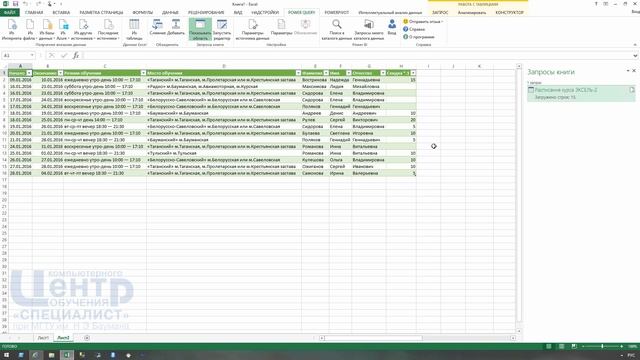Switch to the 'ЗАПРОС' (Query) contextual tab
Viewport: 640px width, 360px height.
pos(440,13)
